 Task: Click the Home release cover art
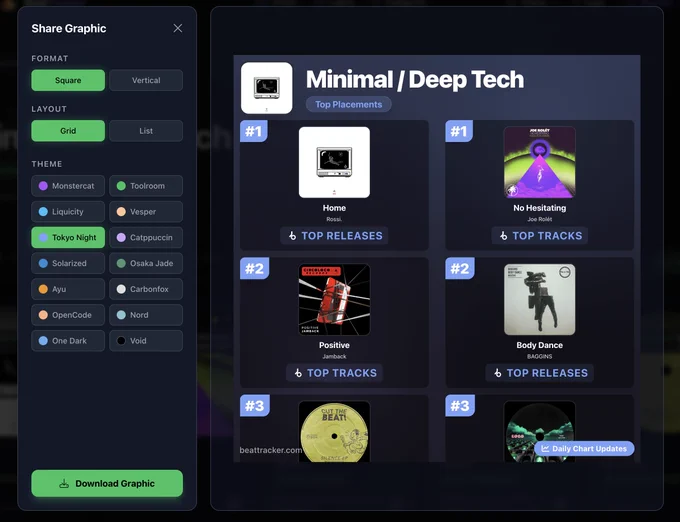[334, 162]
